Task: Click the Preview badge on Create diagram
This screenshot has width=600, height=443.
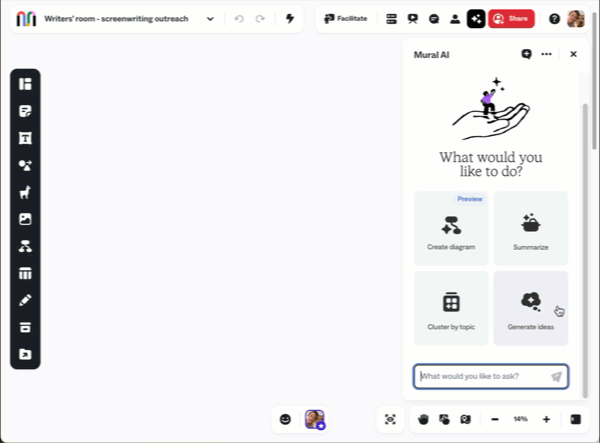Action: tap(470, 199)
